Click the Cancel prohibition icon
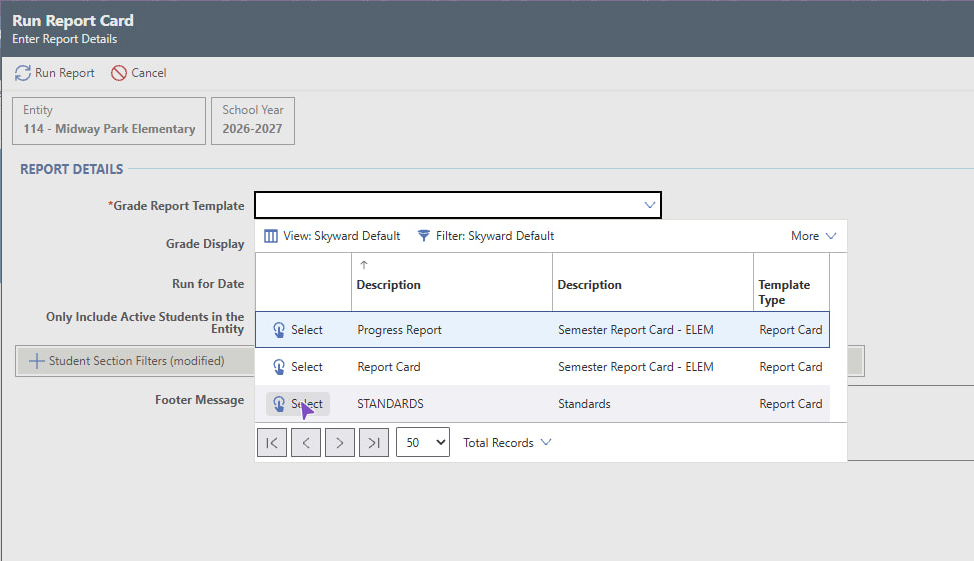Screen dimensions: 974x561 (119, 73)
